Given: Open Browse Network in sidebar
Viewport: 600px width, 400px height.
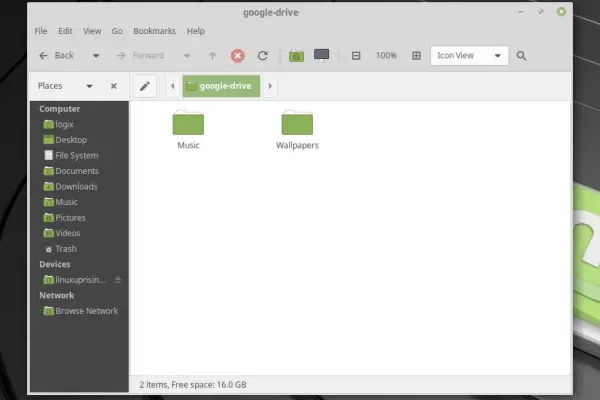Looking at the screenshot, I should tap(79, 311).
